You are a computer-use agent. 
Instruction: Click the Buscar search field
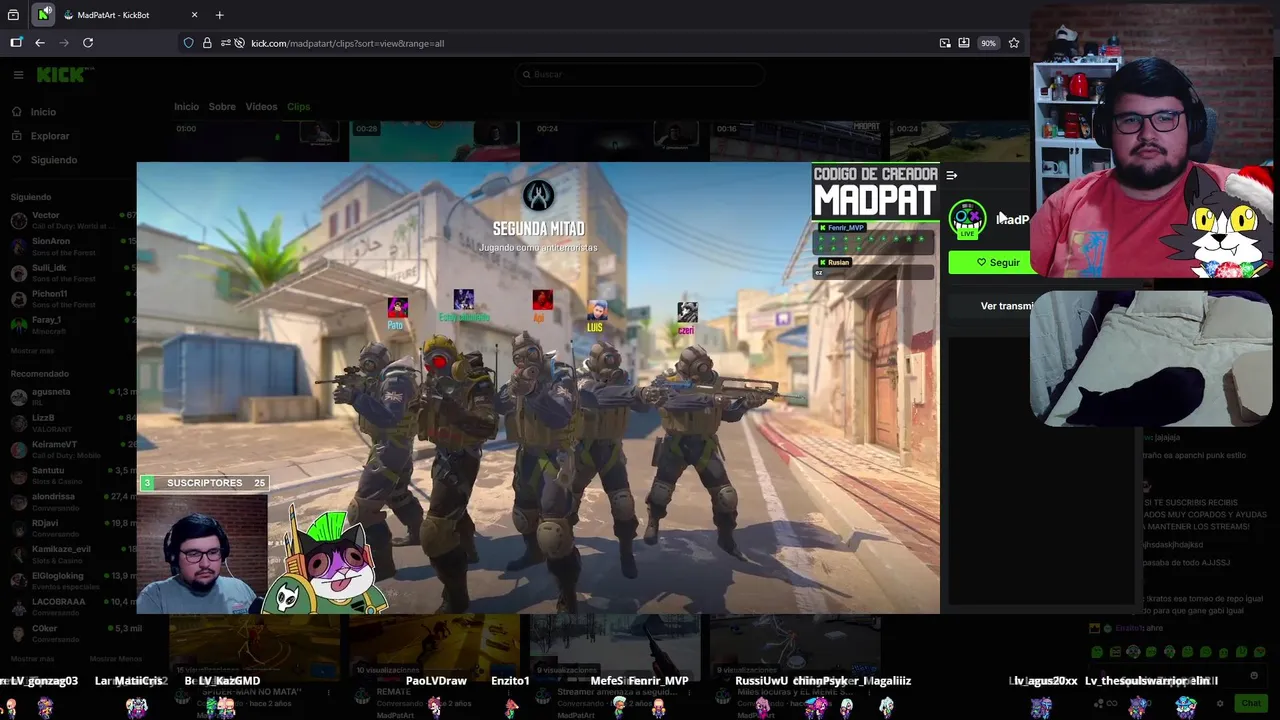coord(640,75)
